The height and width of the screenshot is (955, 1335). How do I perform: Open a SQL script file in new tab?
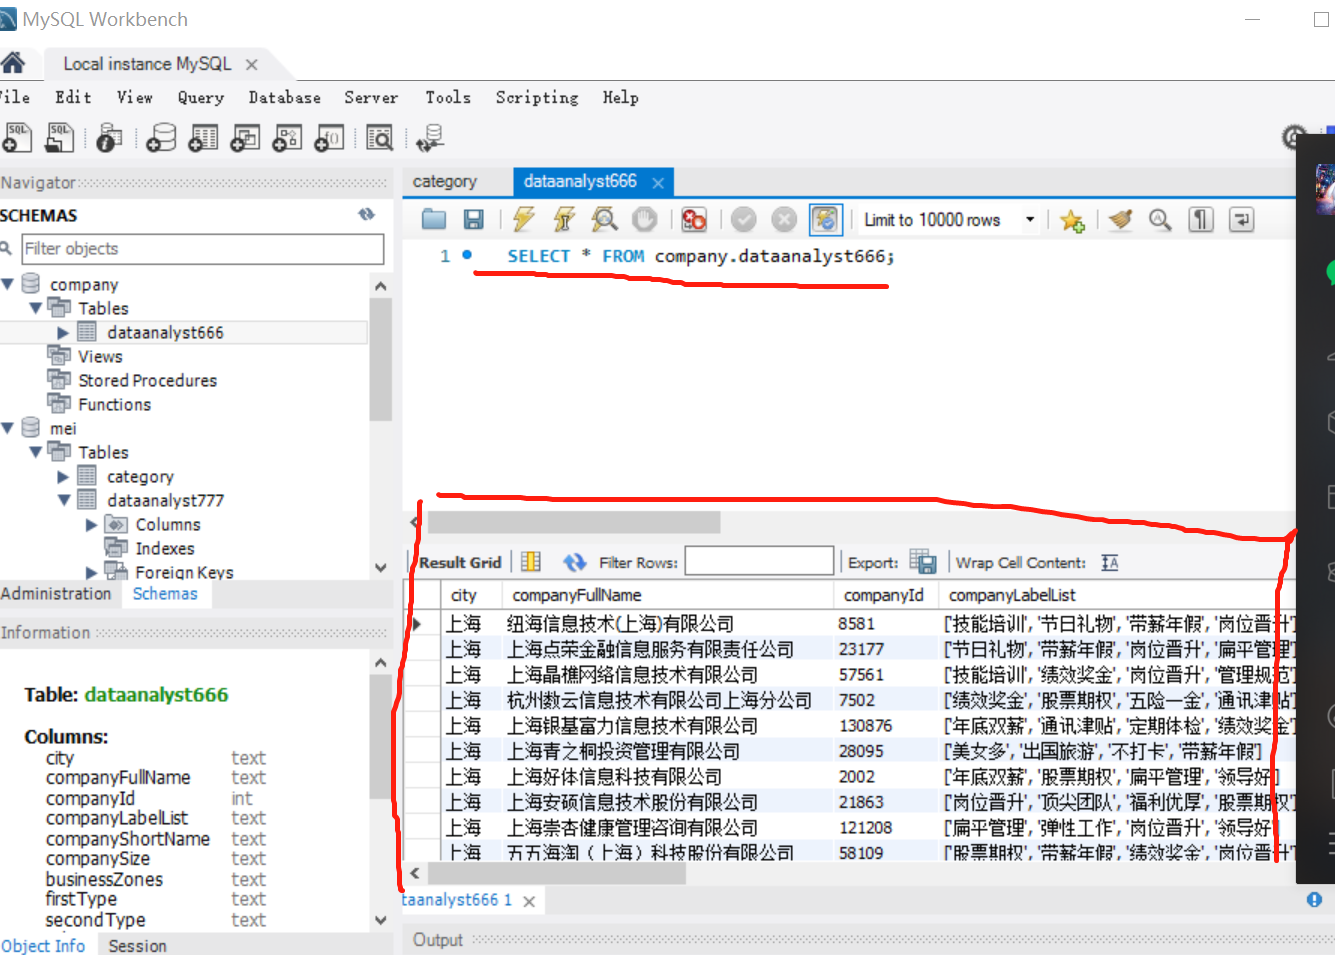[x=59, y=137]
